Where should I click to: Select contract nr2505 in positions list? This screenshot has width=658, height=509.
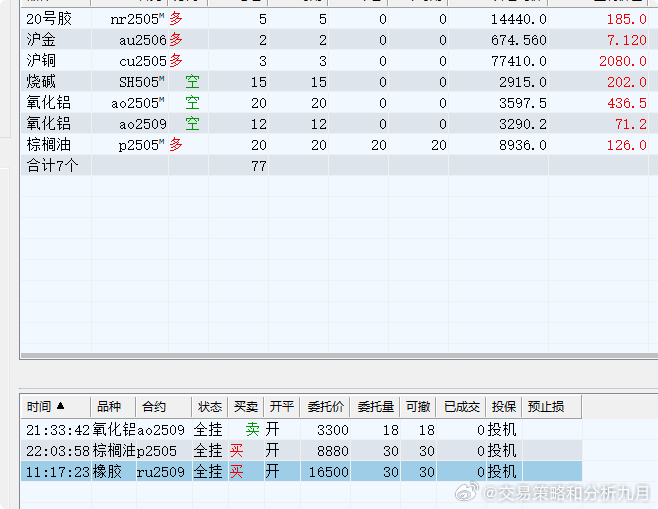[x=137, y=19]
